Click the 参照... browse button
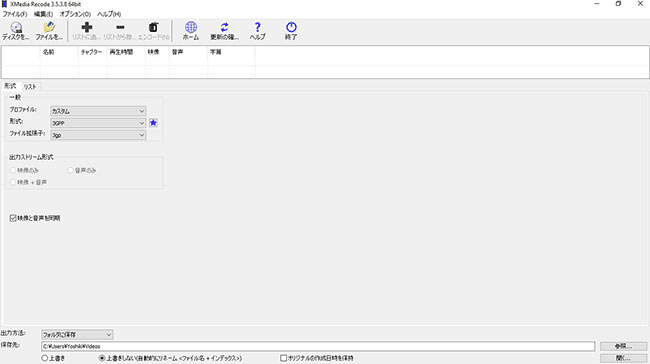 (x=623, y=346)
